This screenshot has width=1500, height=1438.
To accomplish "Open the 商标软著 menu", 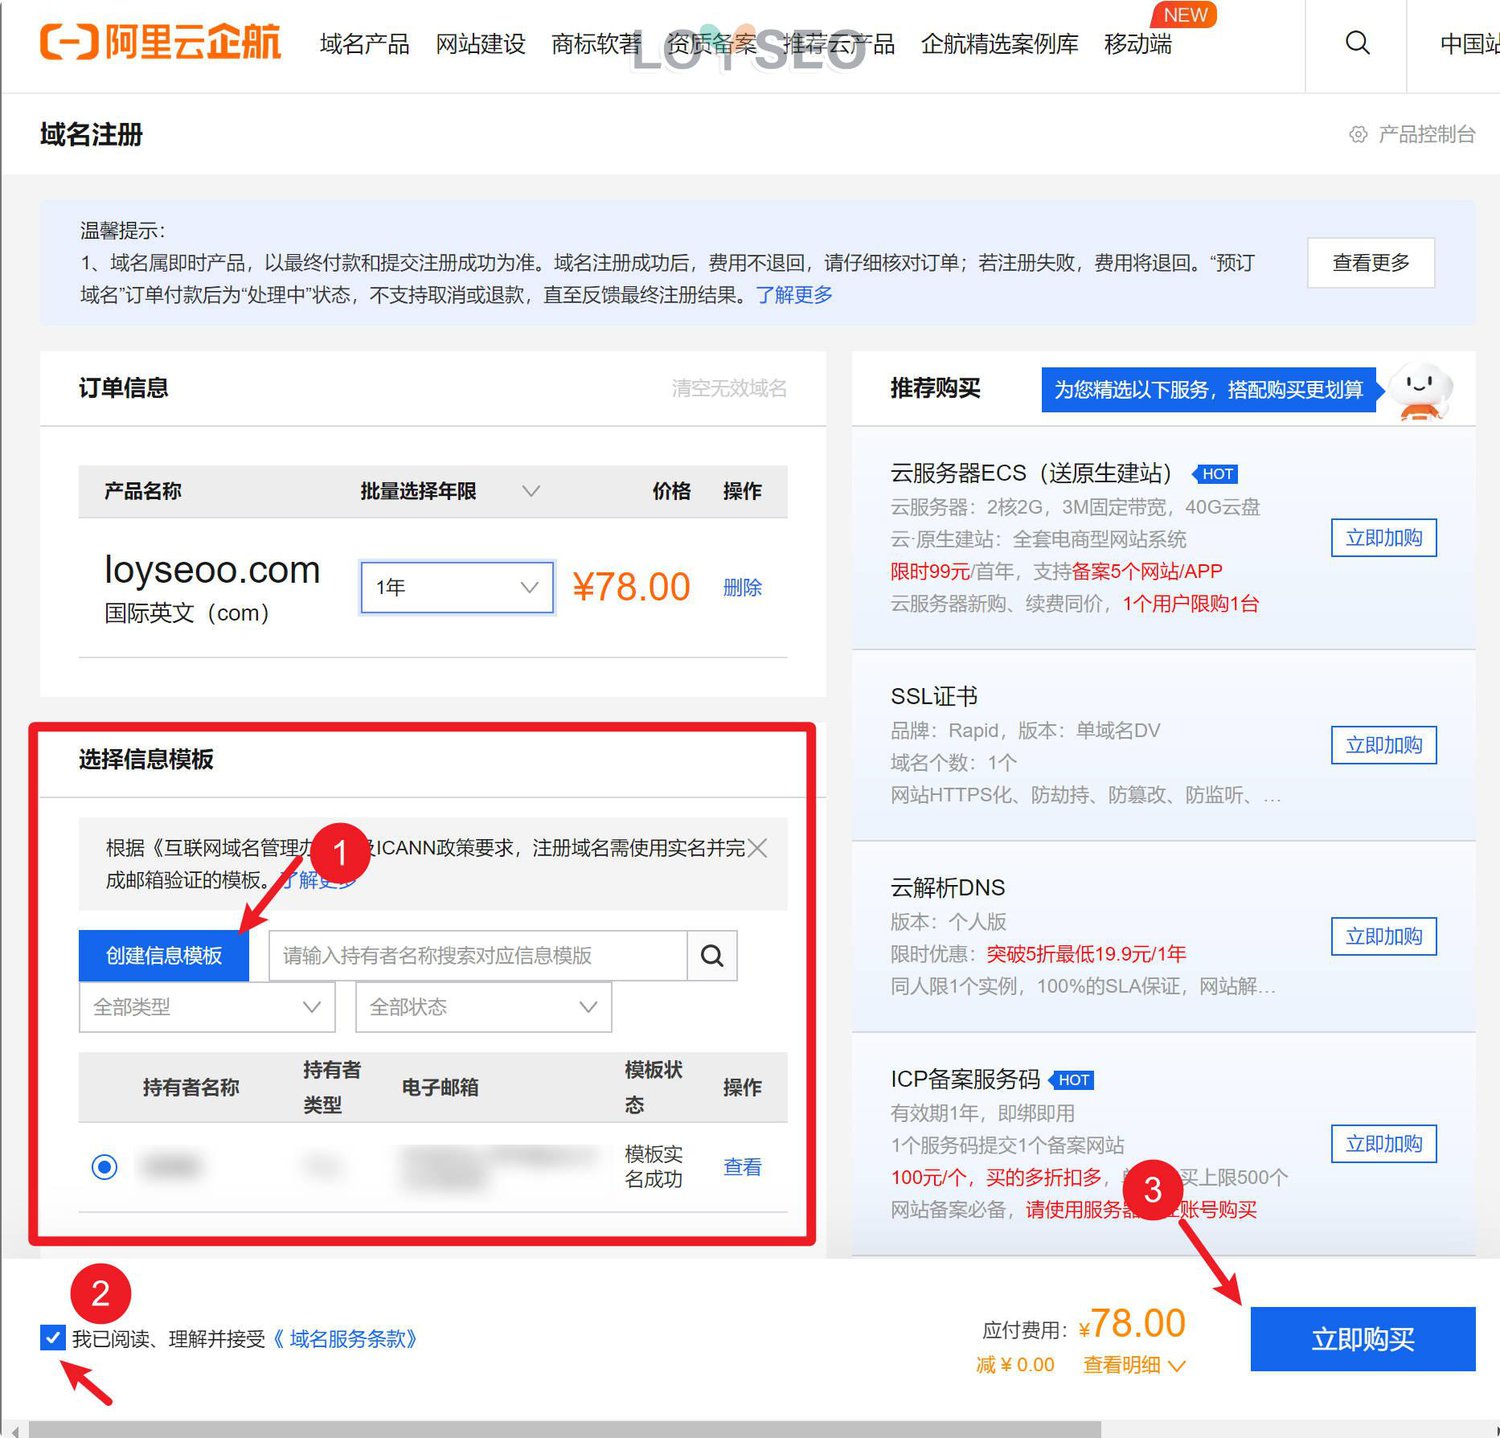I will (x=596, y=44).
